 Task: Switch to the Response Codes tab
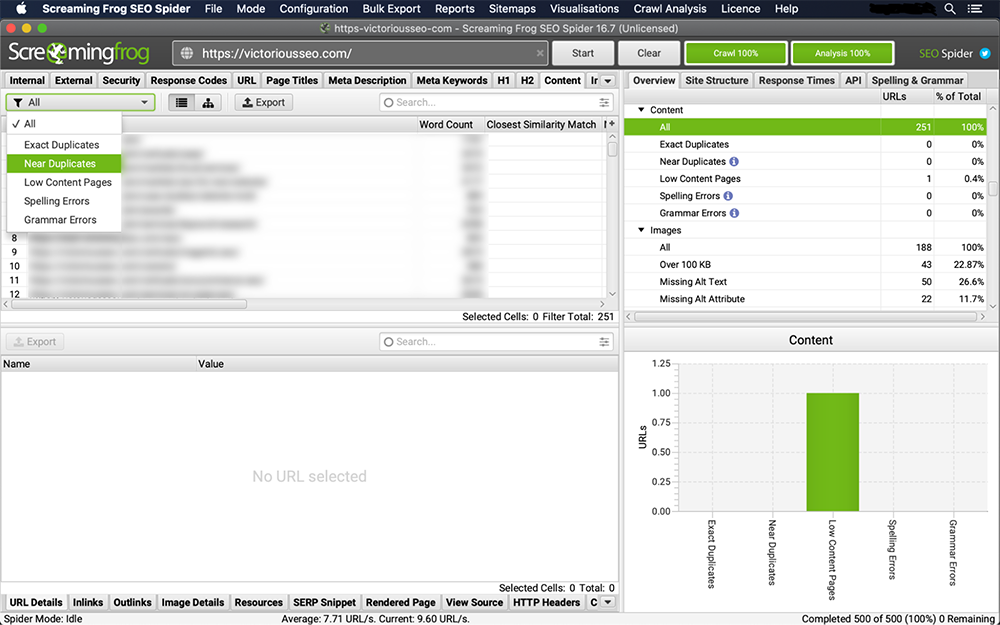[x=189, y=80]
